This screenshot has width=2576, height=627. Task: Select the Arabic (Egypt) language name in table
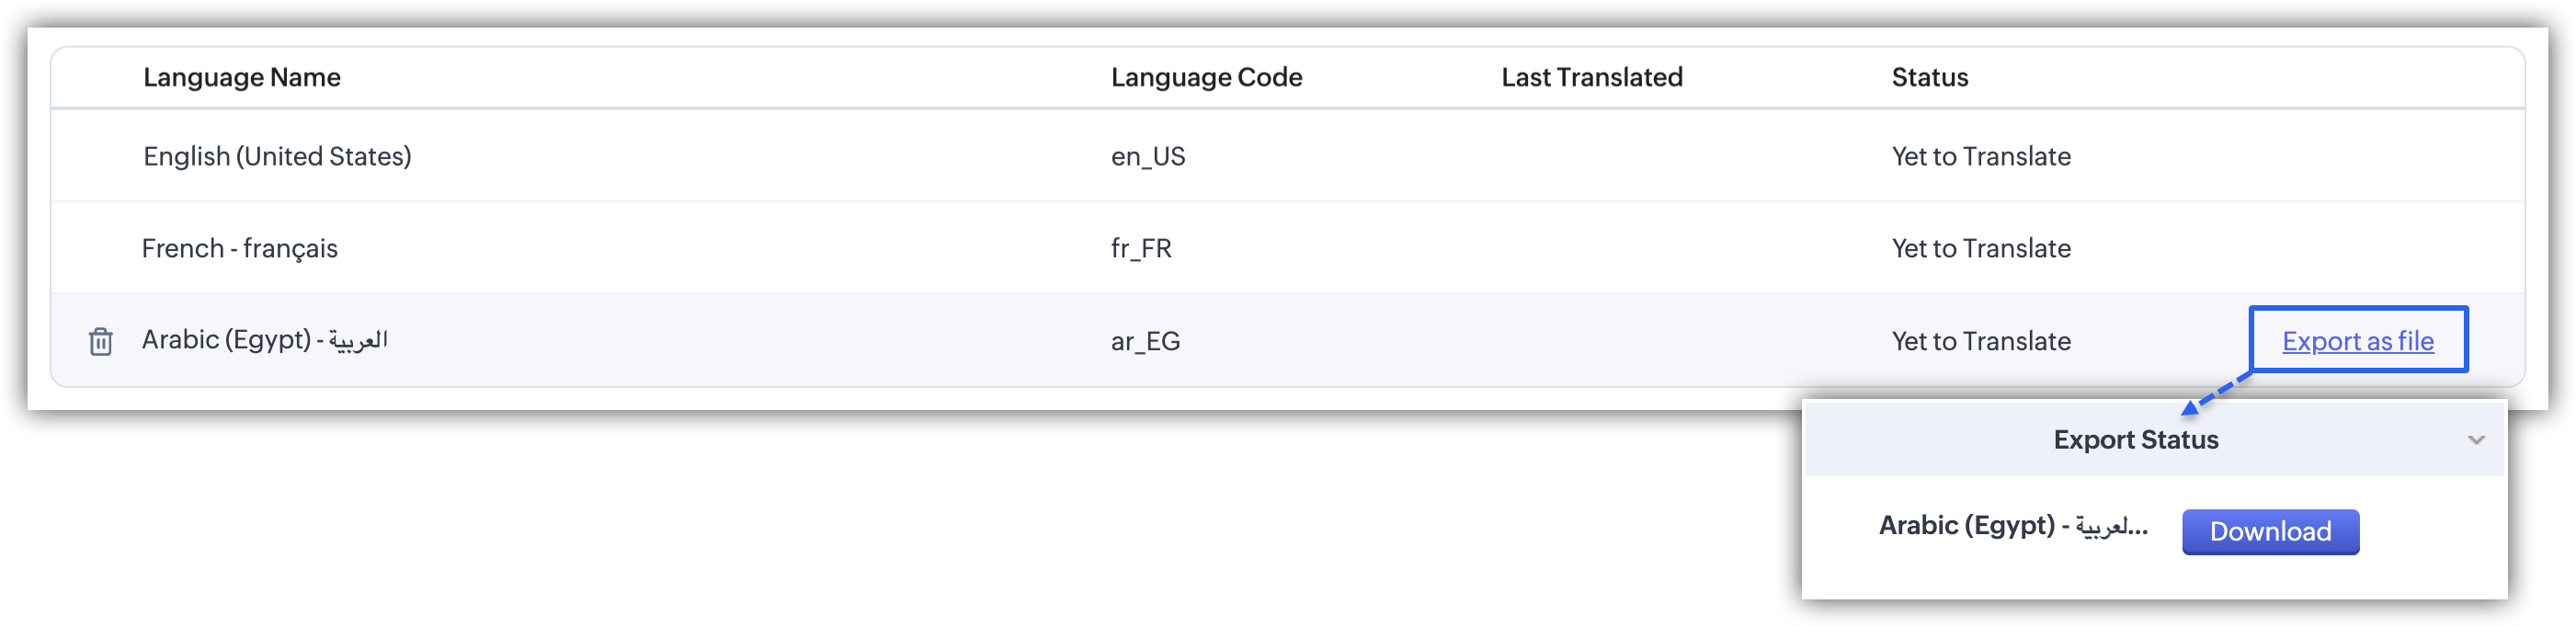click(x=264, y=340)
